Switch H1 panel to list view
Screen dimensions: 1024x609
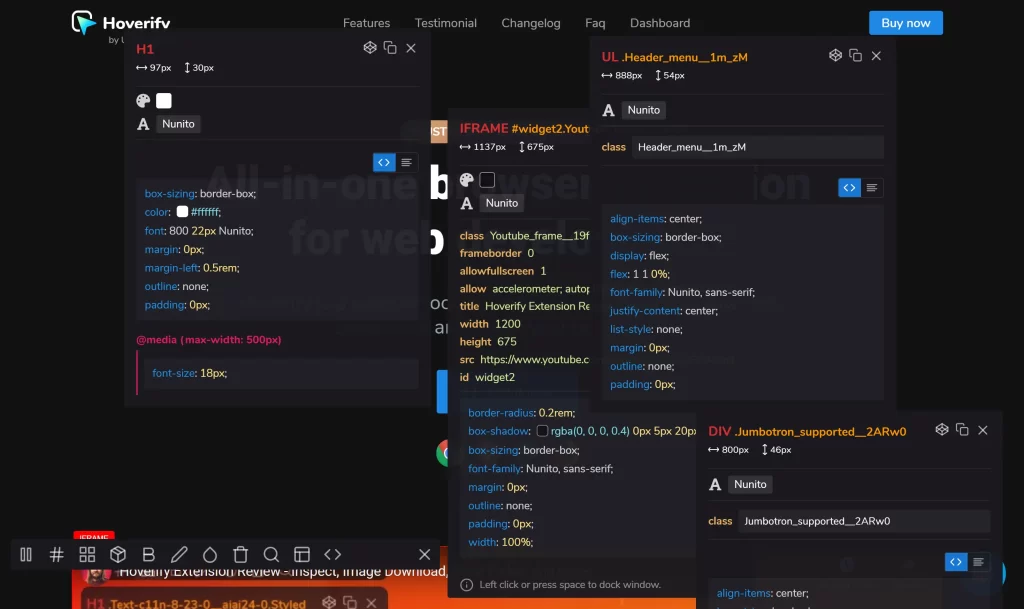pyautogui.click(x=406, y=163)
